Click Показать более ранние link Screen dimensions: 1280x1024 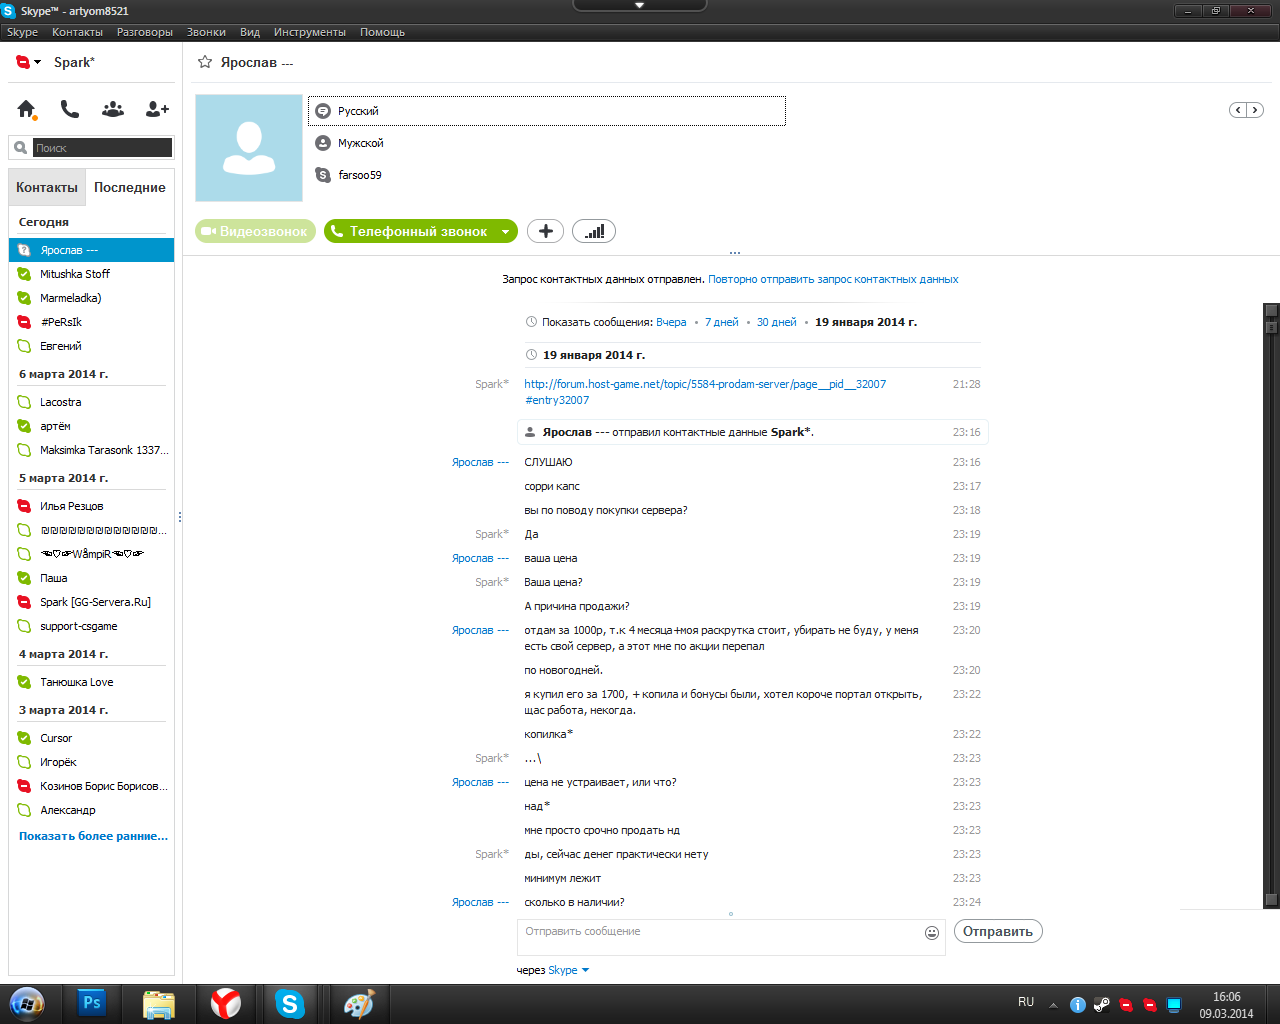tap(93, 836)
